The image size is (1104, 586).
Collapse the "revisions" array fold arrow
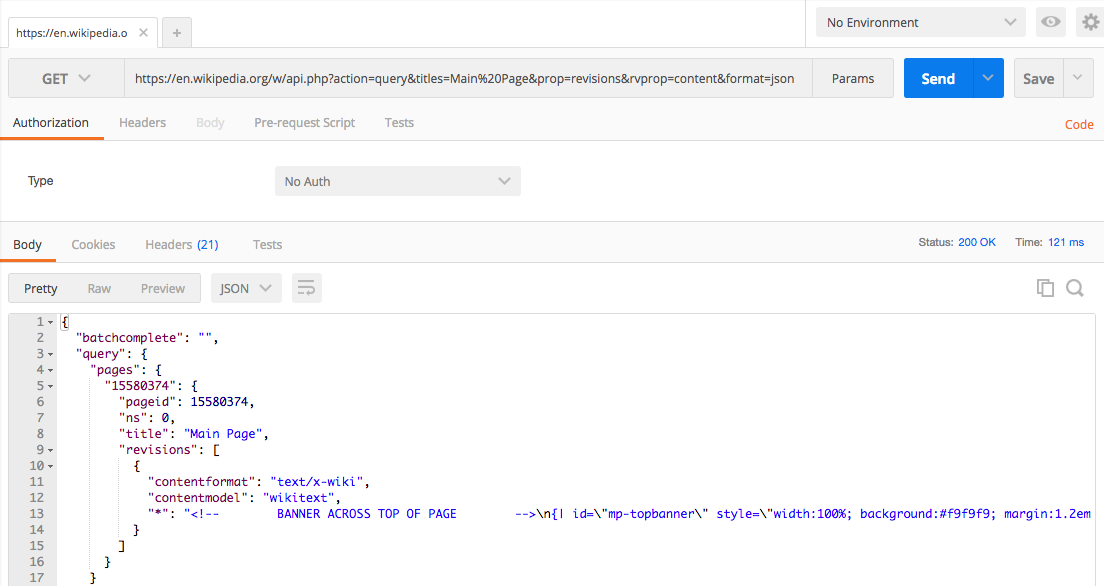pos(51,450)
